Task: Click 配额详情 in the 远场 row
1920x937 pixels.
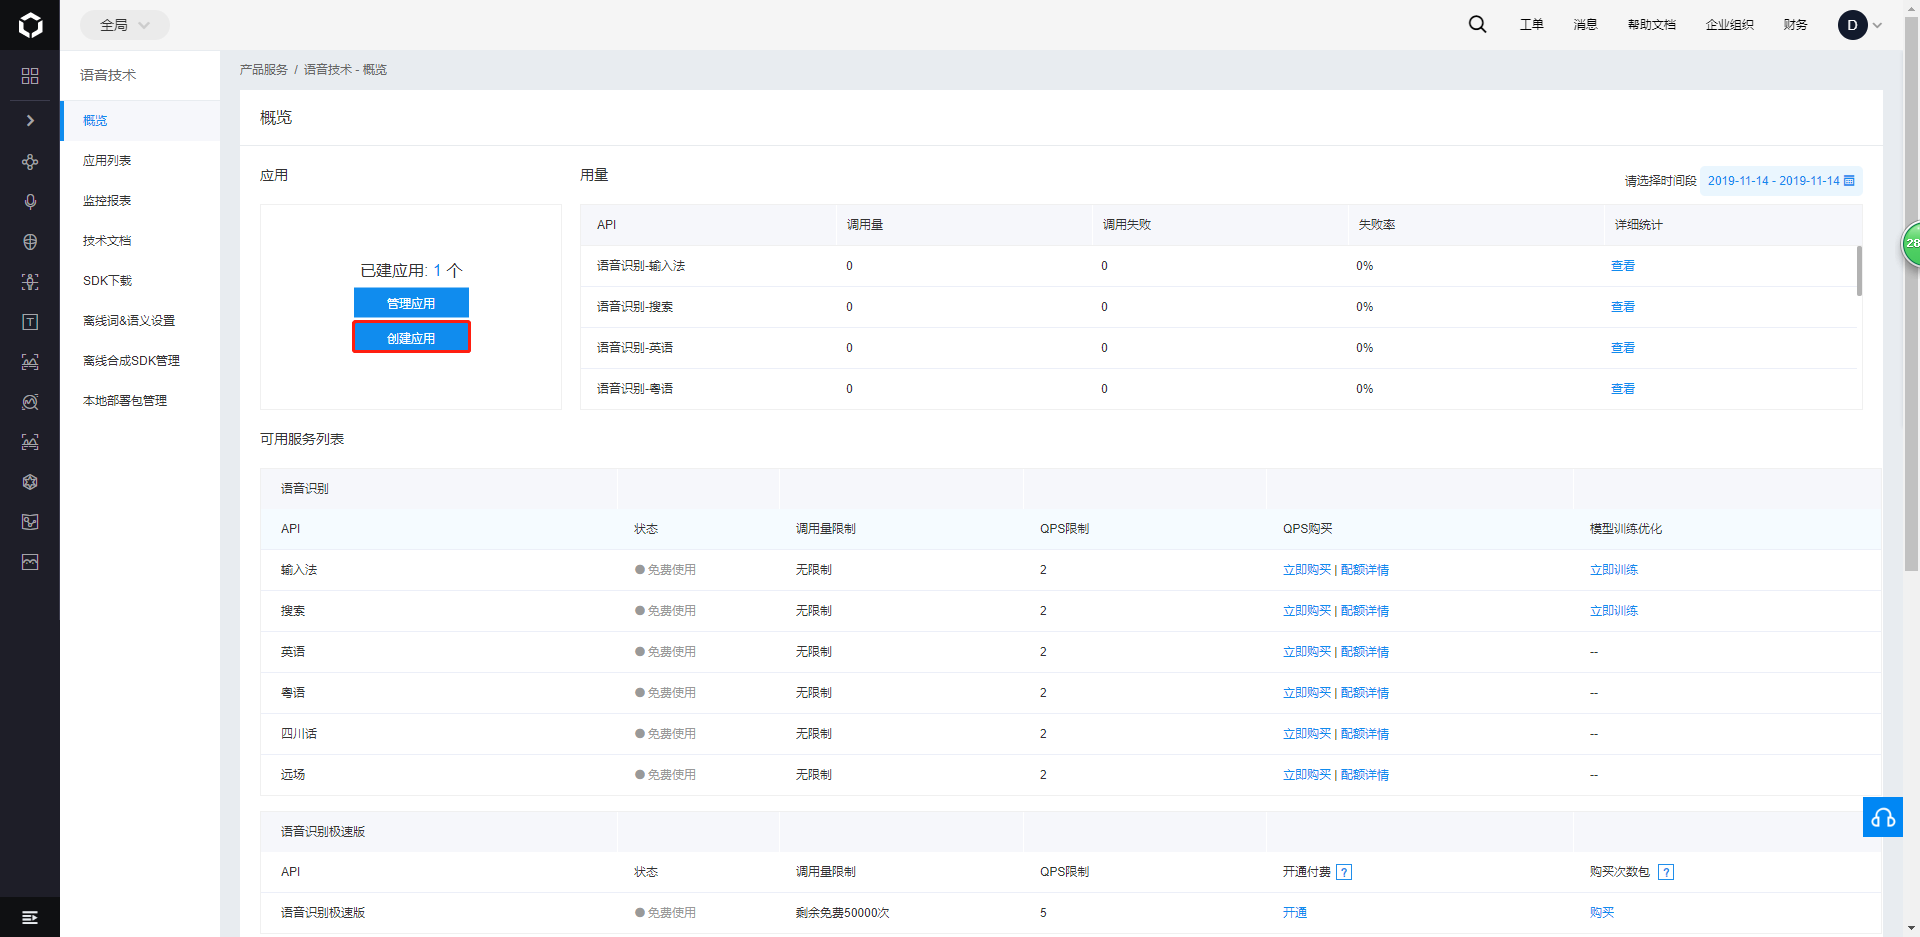Action: pyautogui.click(x=1365, y=775)
